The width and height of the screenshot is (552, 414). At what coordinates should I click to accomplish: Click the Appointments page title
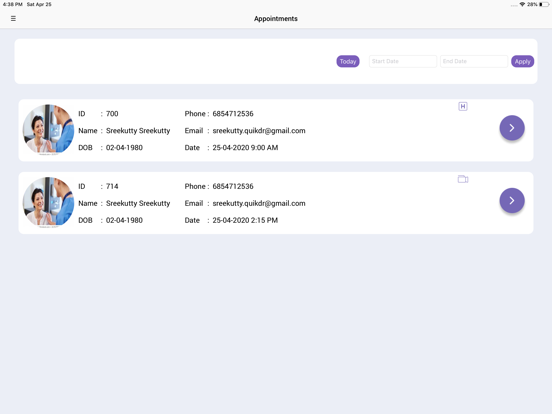click(276, 19)
